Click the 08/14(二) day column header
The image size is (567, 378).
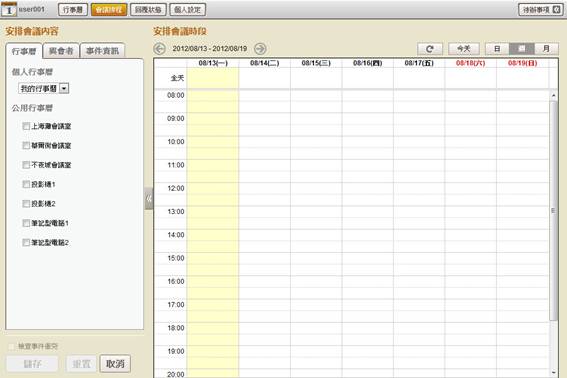(265, 63)
